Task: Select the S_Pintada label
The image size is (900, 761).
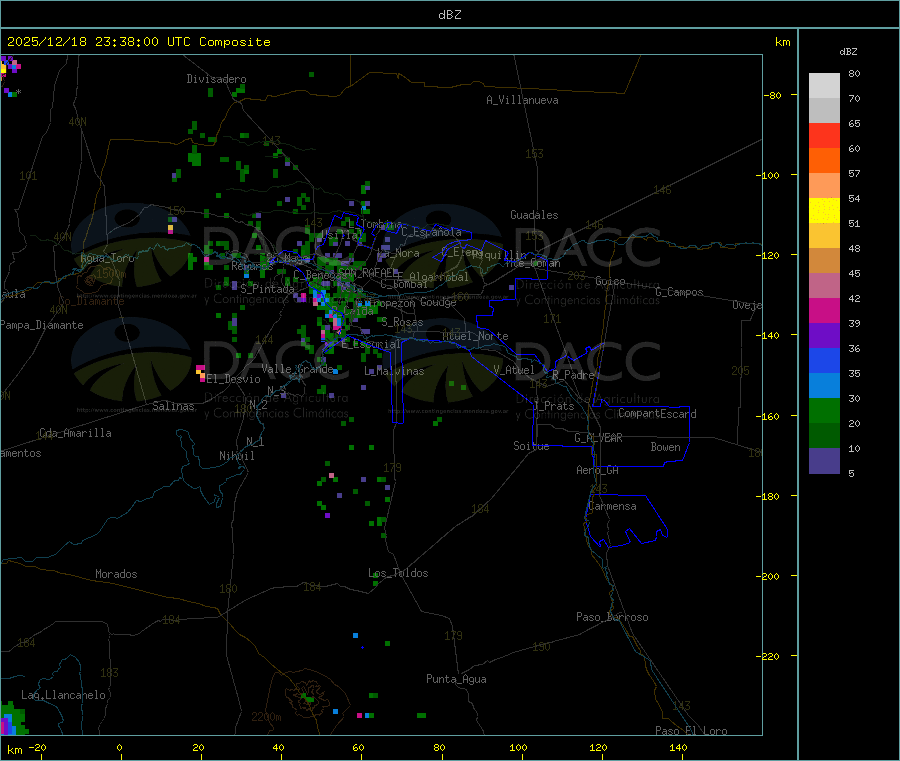Action: coord(267,289)
